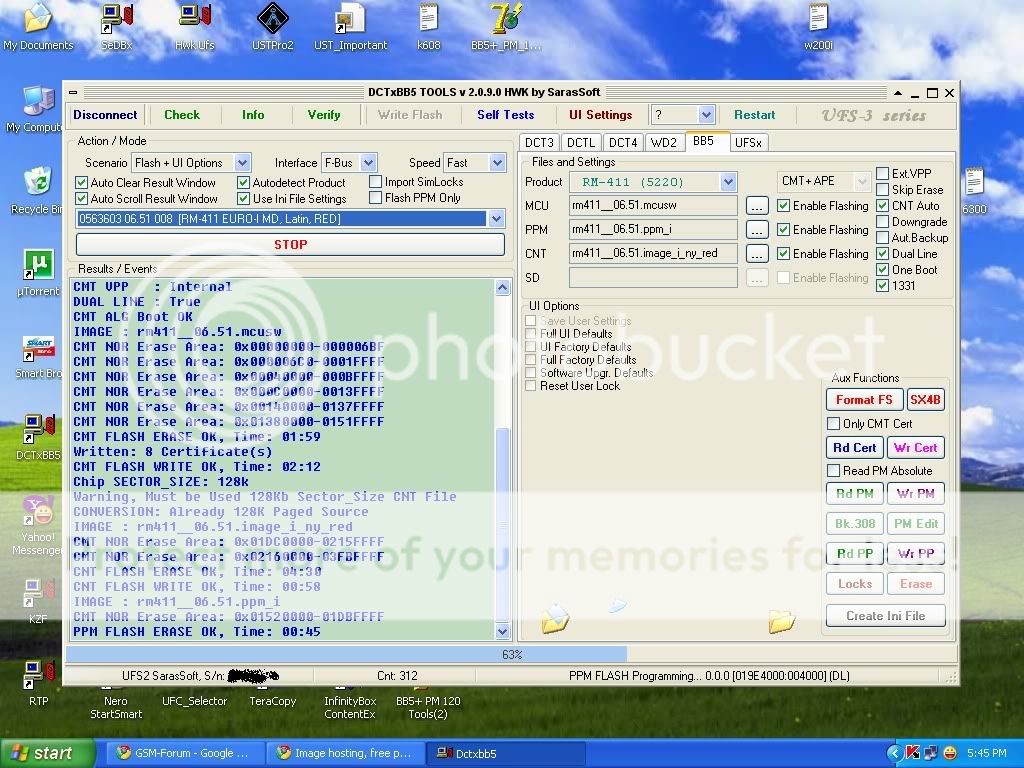Launch the µTorrent desktop icon

(38, 273)
